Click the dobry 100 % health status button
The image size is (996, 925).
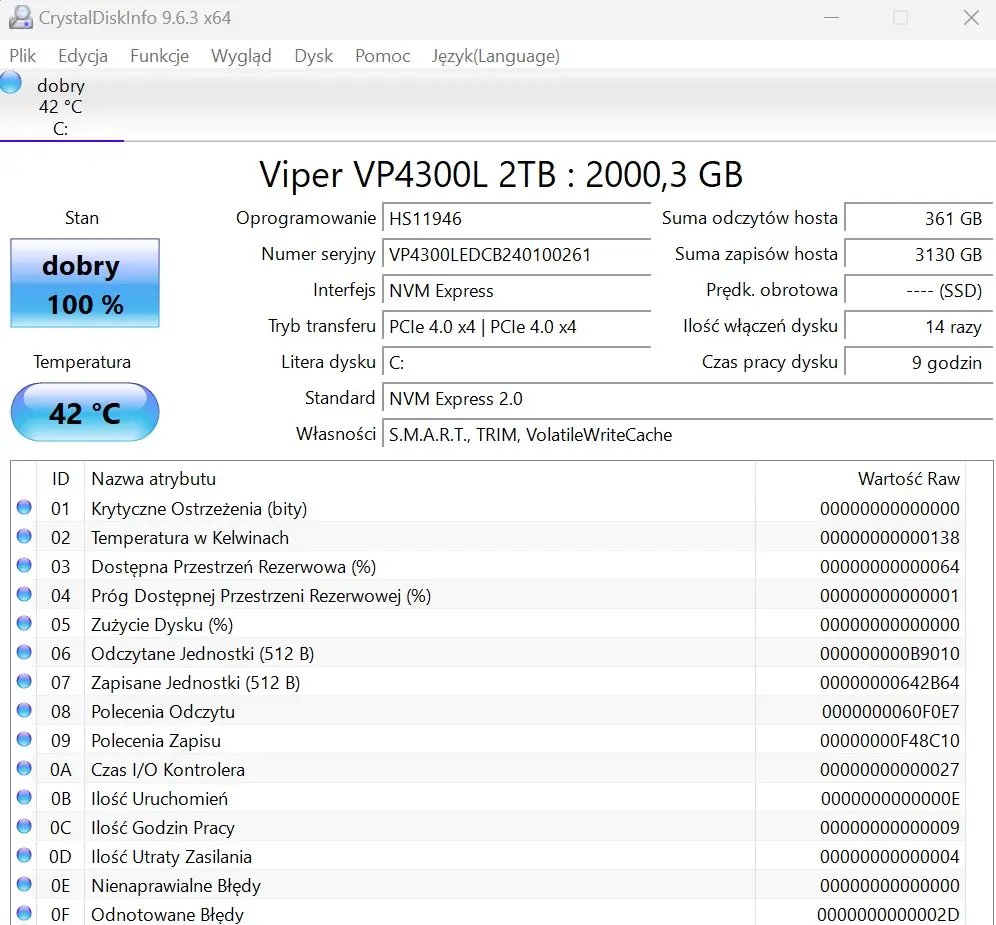point(85,284)
